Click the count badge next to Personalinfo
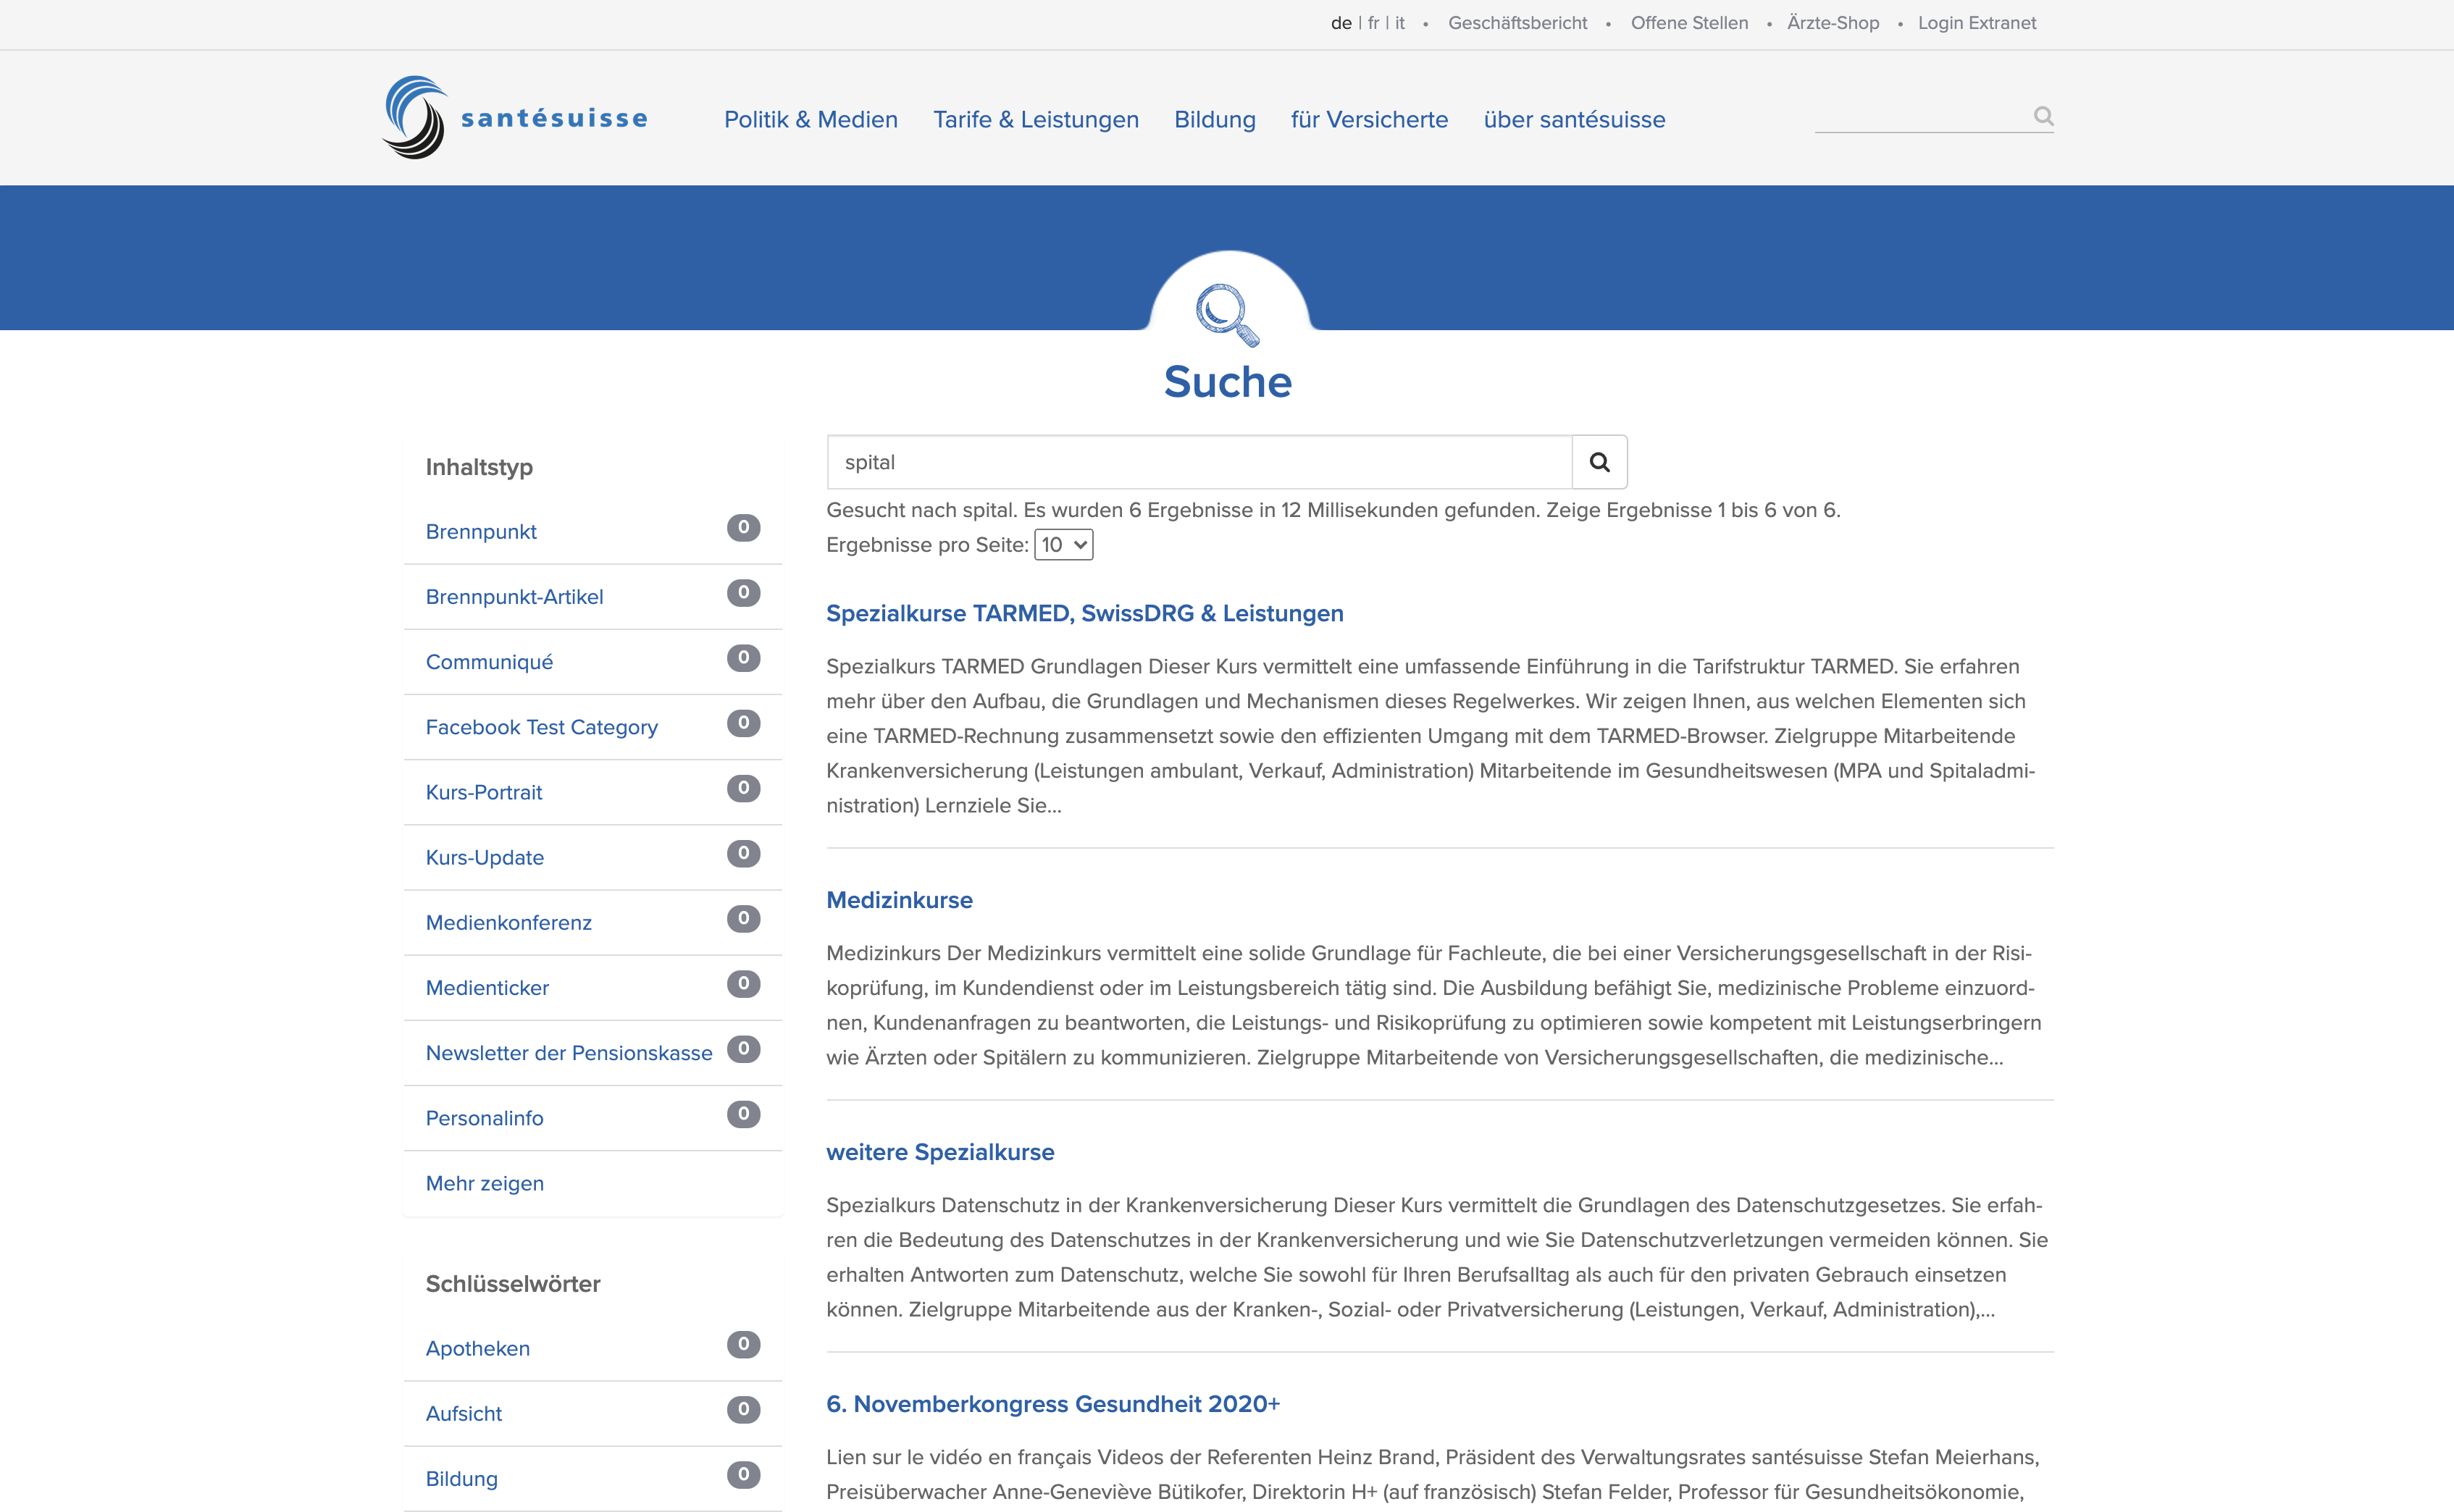The height and width of the screenshot is (1512, 2454). 743,1113
